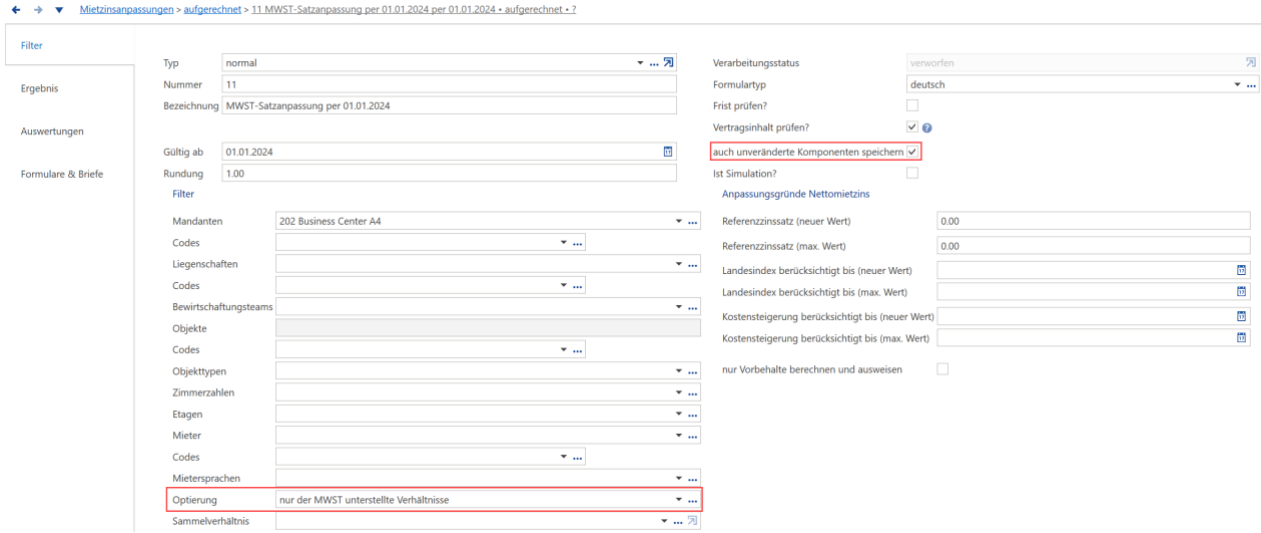
Task: Click ellipsis button in Liegenschaften field
Action: point(692,264)
